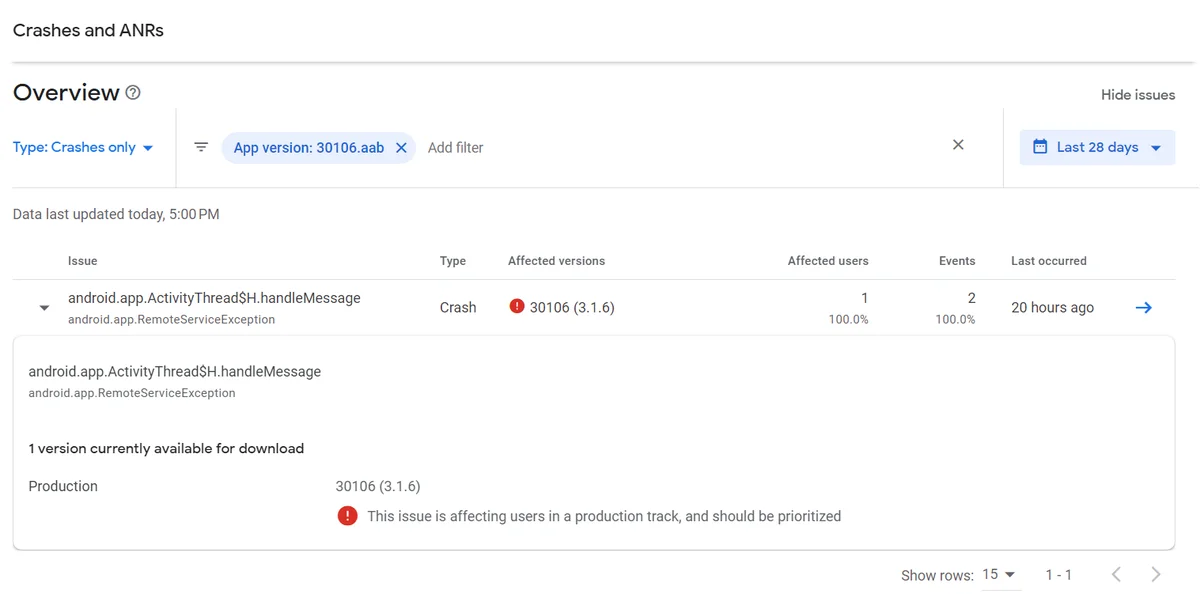Sort by the Affected users column header
This screenshot has width=1200, height=594.
pyautogui.click(x=828, y=261)
